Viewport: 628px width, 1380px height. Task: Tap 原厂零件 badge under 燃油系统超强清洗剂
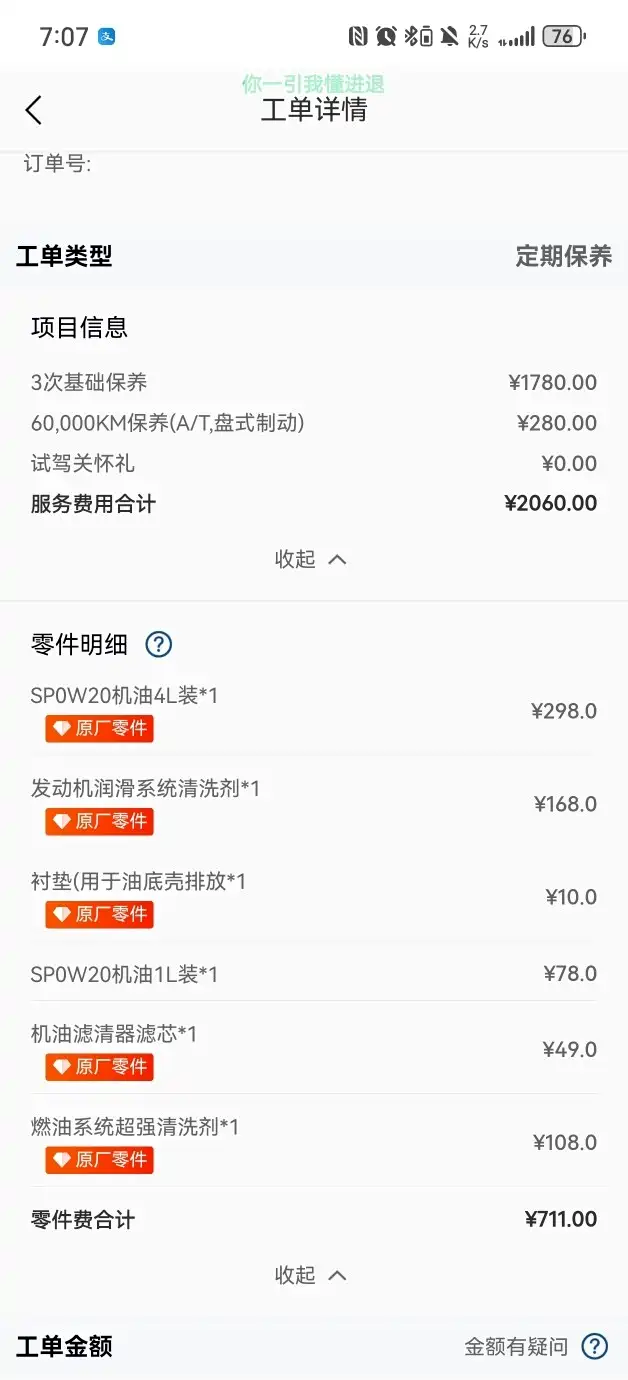[99, 1160]
